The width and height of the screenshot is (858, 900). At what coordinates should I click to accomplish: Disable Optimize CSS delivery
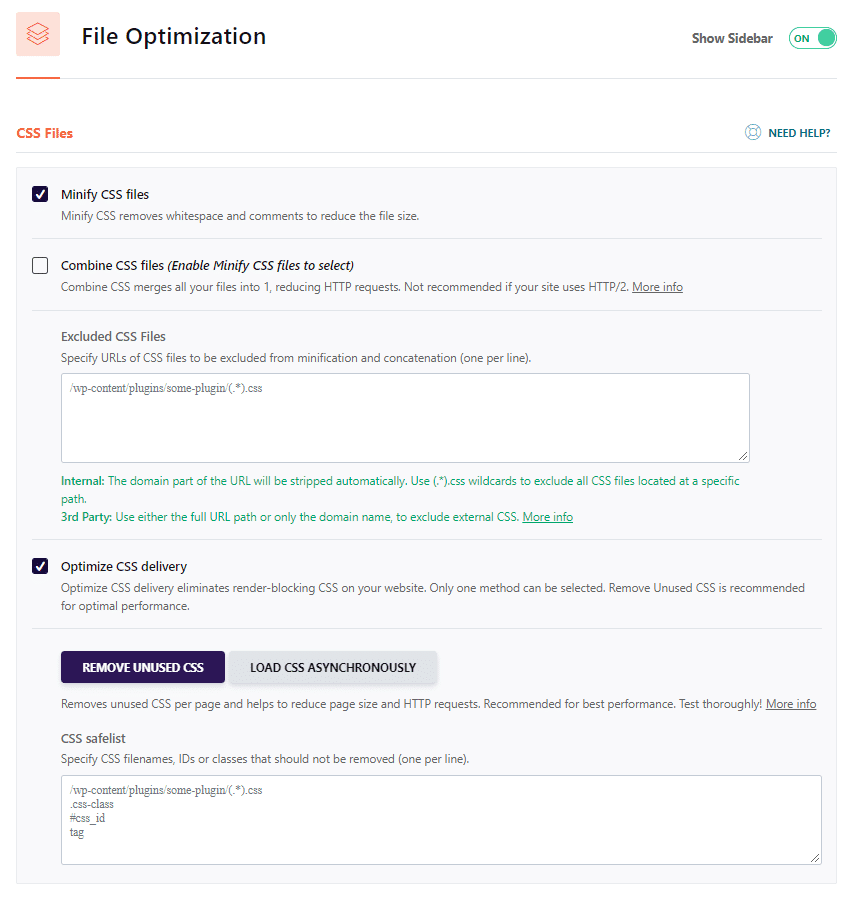[x=40, y=566]
